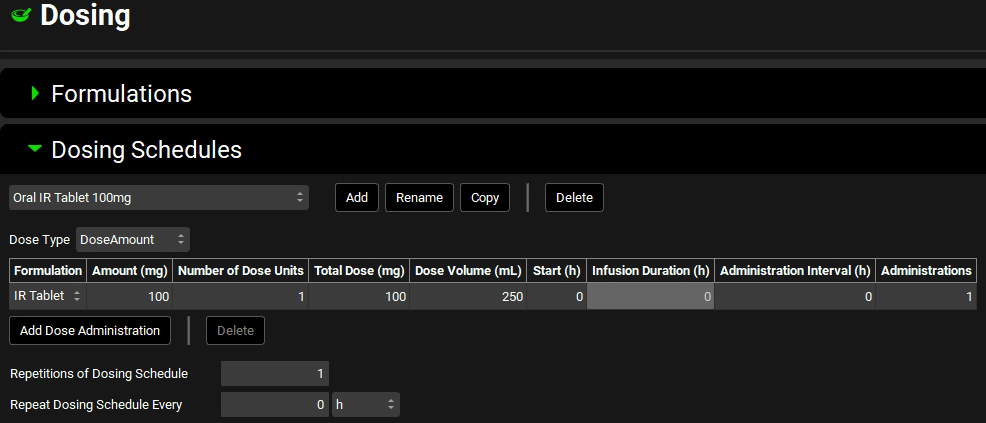Image resolution: width=986 pixels, height=423 pixels.
Task: Click the green Dosing logo icon
Action: (x=20, y=16)
